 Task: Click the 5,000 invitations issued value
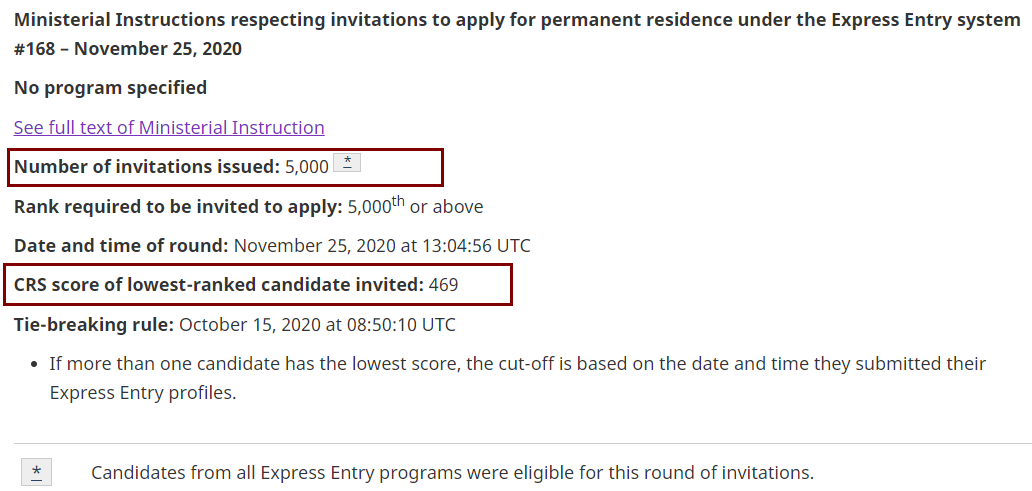[307, 167]
